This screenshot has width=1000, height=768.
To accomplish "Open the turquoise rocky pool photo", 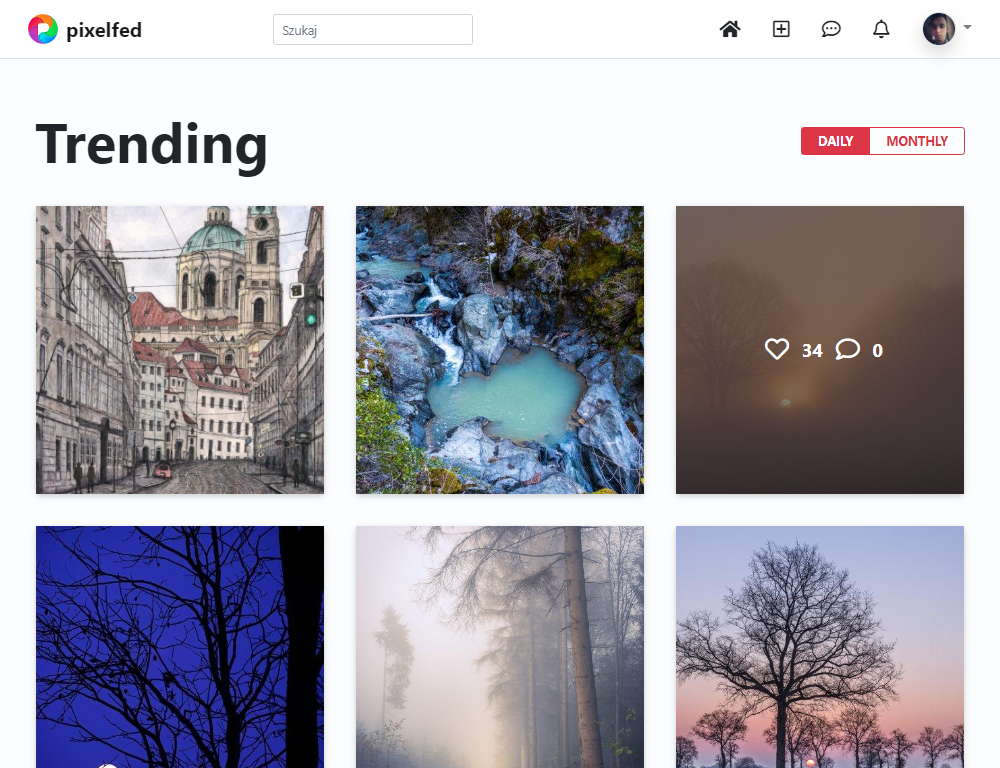I will click(500, 350).
